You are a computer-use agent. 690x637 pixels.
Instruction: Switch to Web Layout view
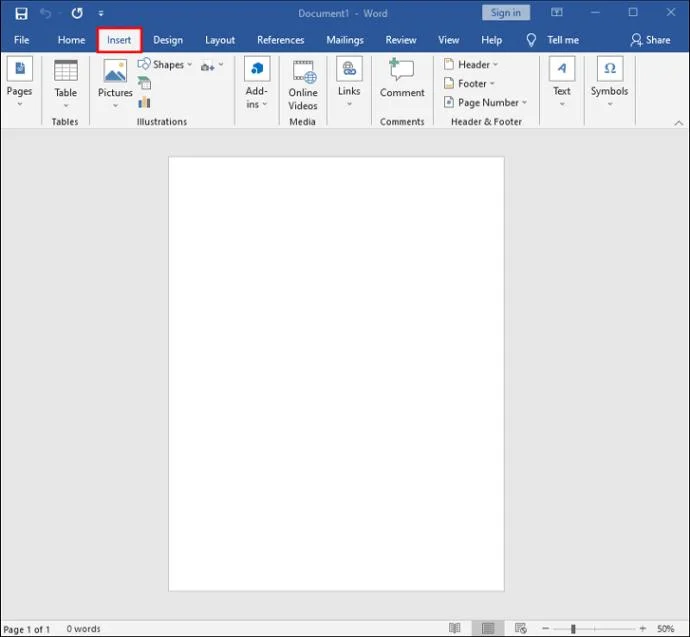[x=521, y=628]
